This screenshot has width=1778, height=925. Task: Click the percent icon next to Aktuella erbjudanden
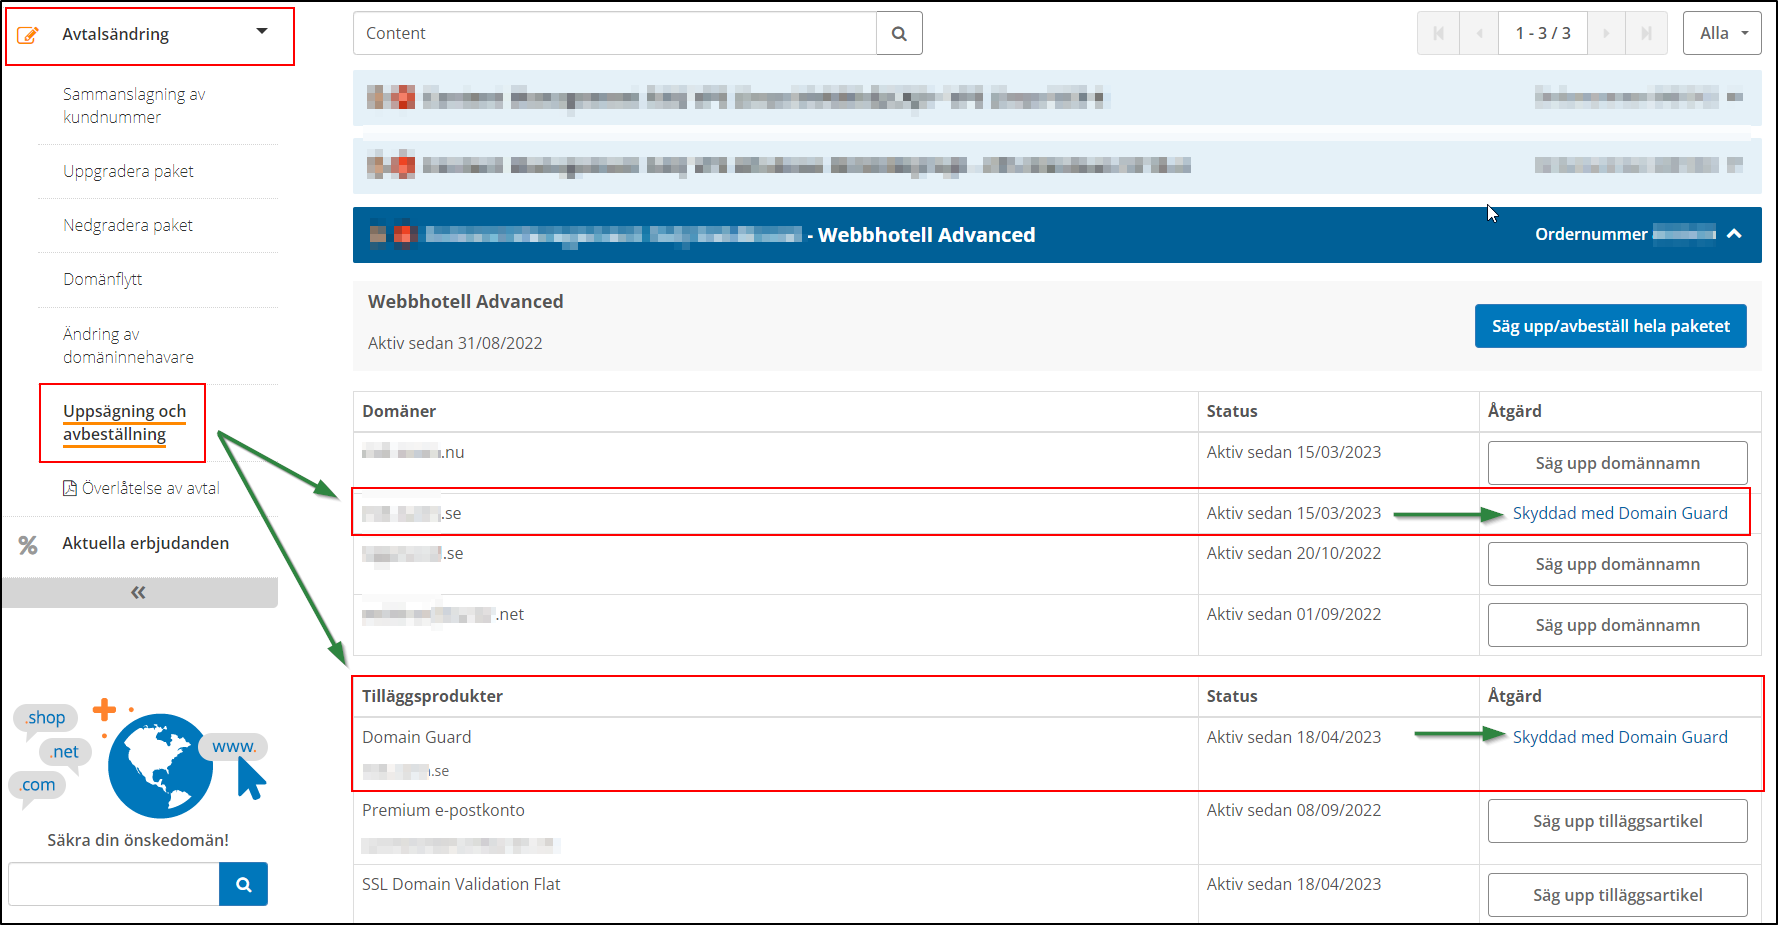pyautogui.click(x=27, y=544)
